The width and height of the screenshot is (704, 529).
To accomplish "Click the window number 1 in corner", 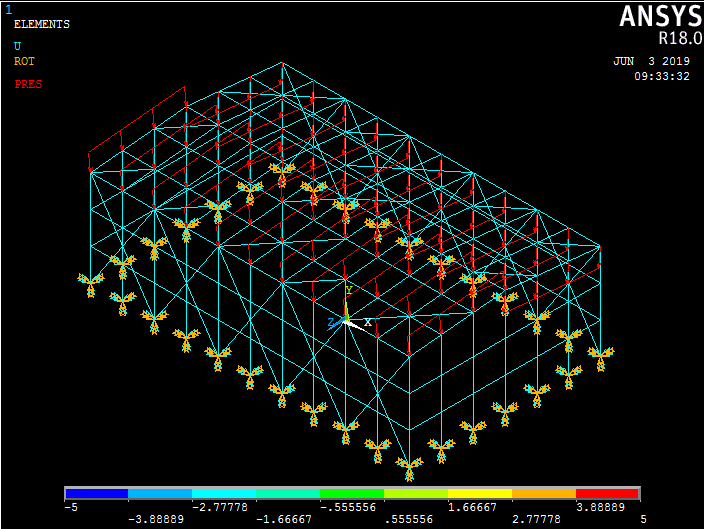I will (x=8, y=9).
